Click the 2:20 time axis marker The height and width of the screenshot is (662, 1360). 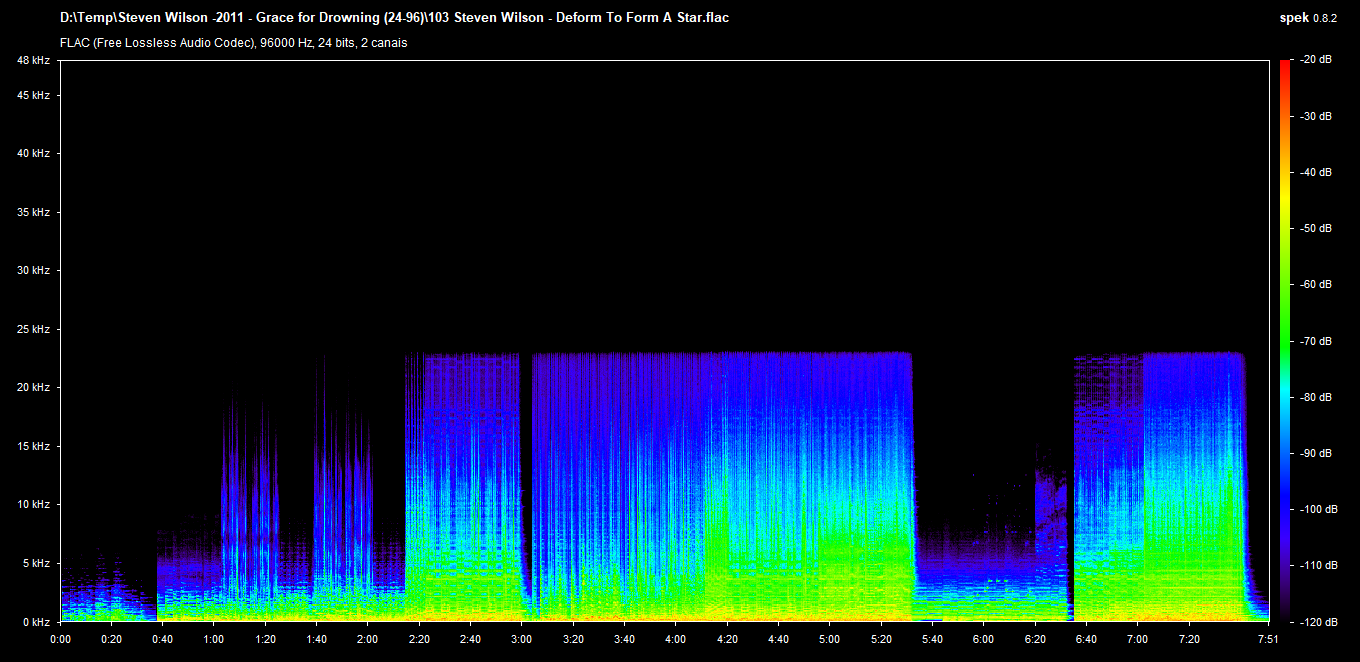click(x=419, y=638)
